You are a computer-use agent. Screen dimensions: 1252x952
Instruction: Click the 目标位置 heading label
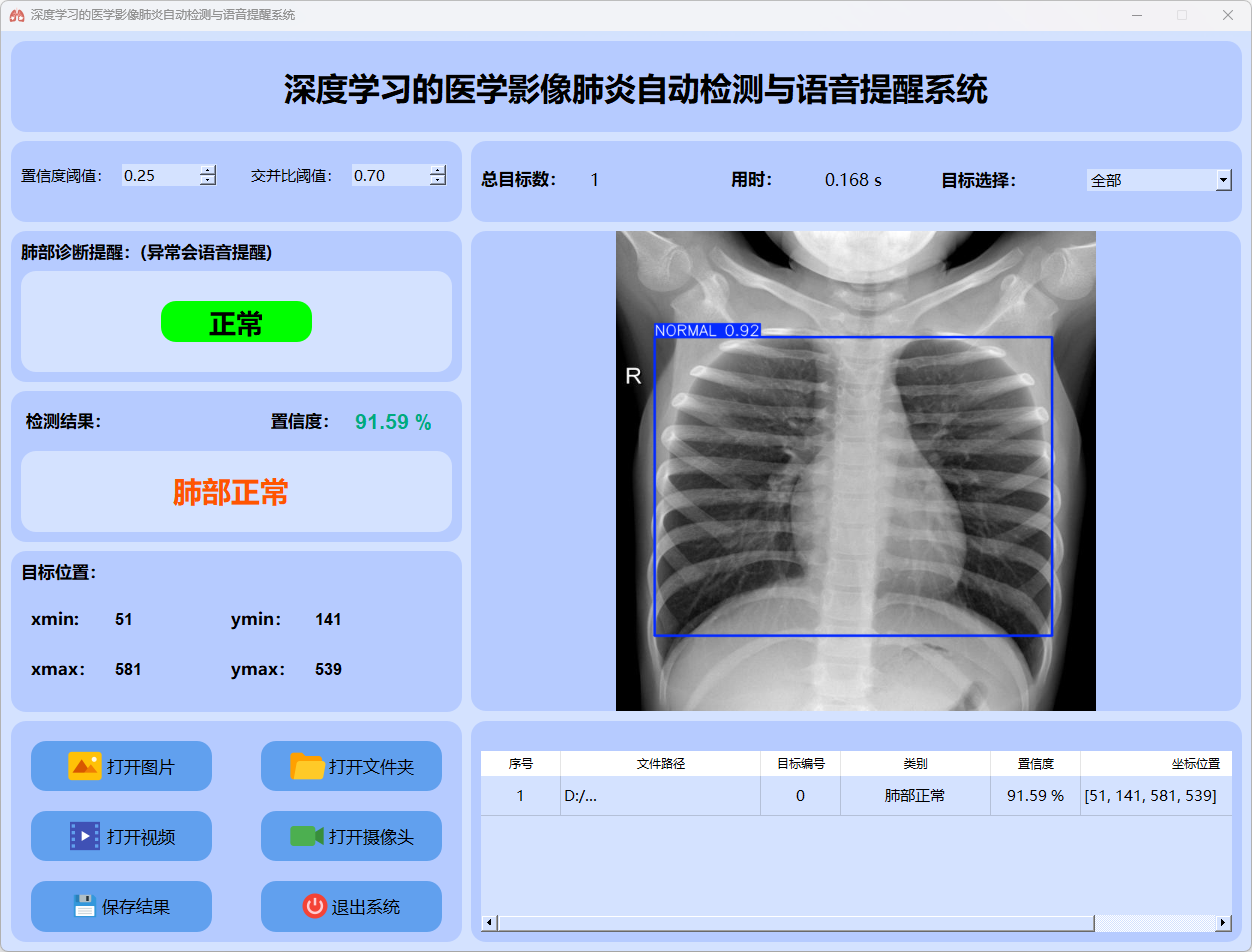(x=59, y=573)
